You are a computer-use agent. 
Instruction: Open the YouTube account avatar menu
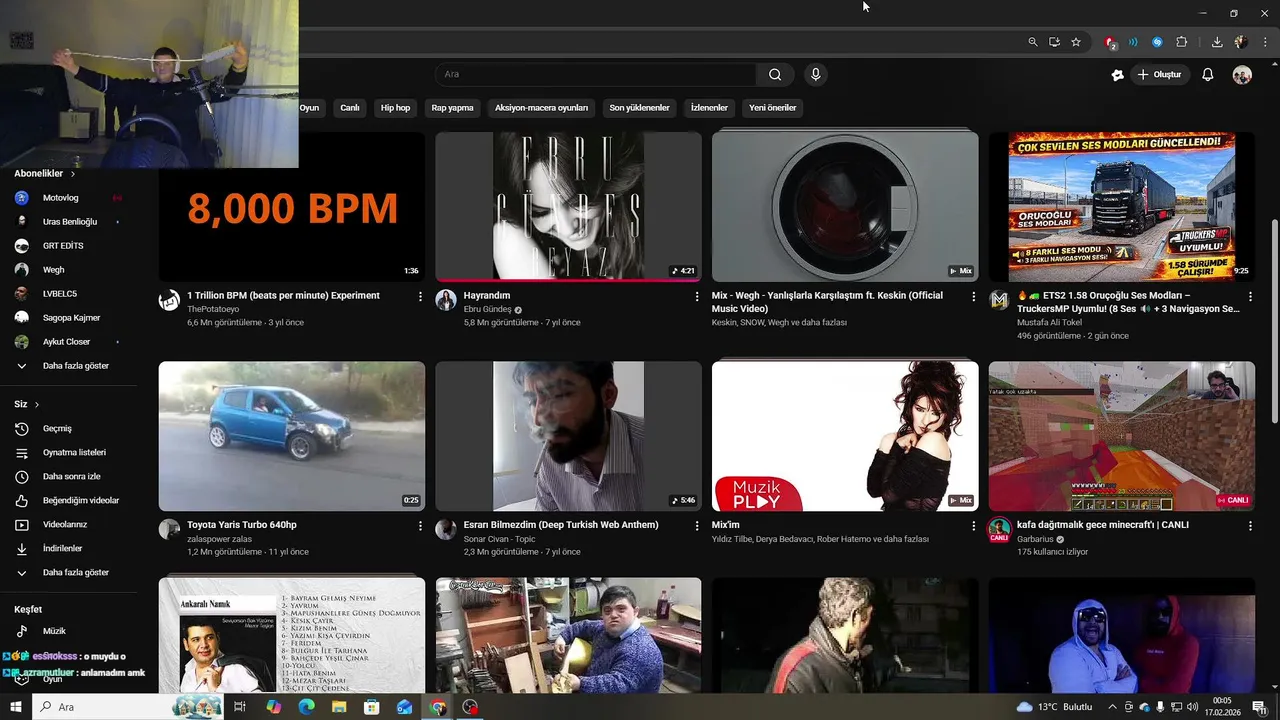1242,75
